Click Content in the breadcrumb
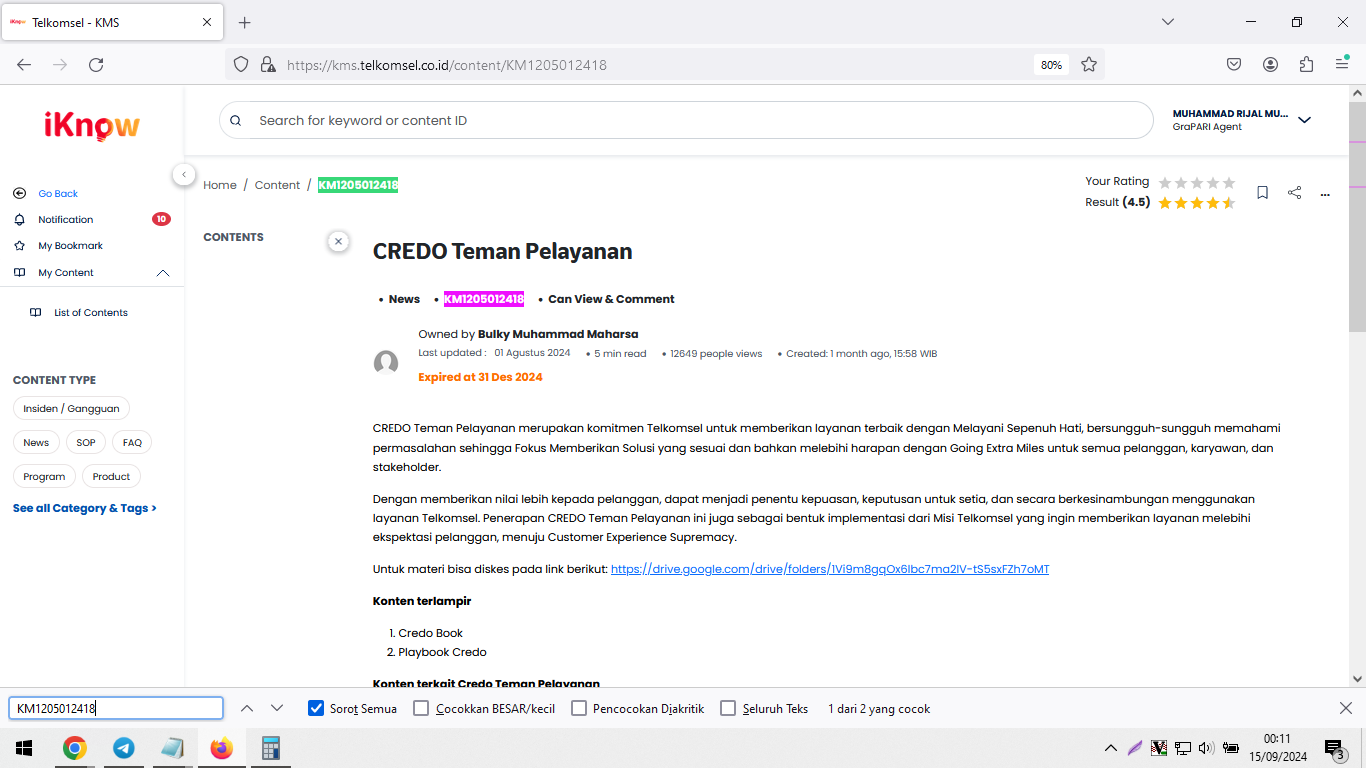Image resolution: width=1366 pixels, height=768 pixels. (x=277, y=185)
